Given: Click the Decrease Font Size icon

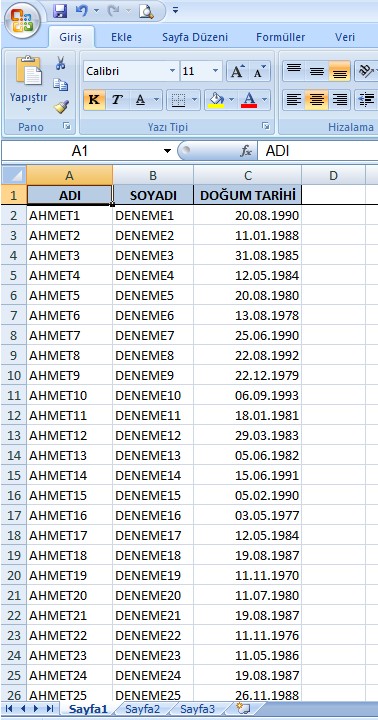Looking at the screenshot, I should click(x=259, y=72).
